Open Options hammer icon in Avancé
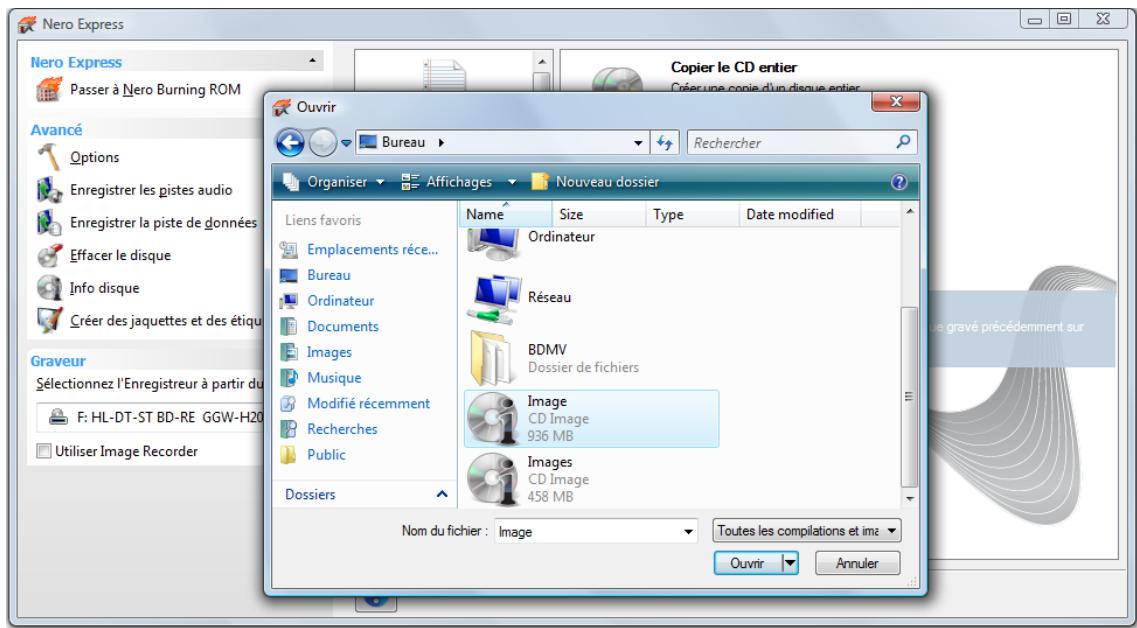The image size is (1137, 628). point(49,157)
